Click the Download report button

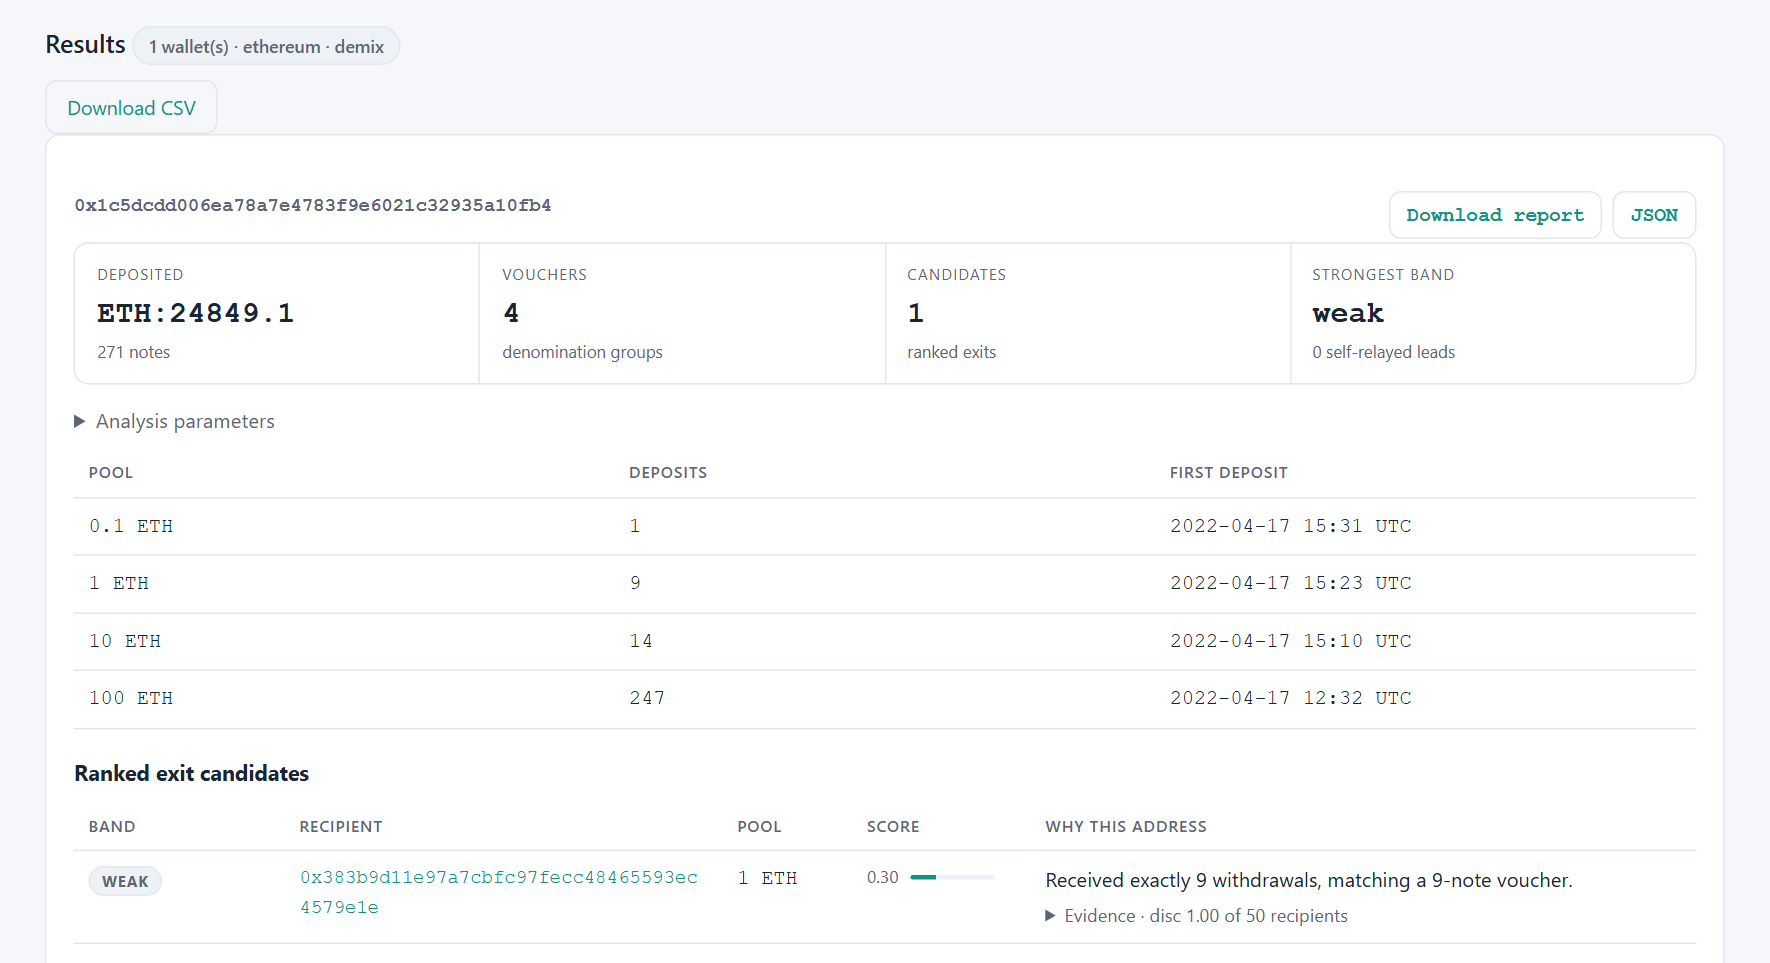pos(1495,215)
